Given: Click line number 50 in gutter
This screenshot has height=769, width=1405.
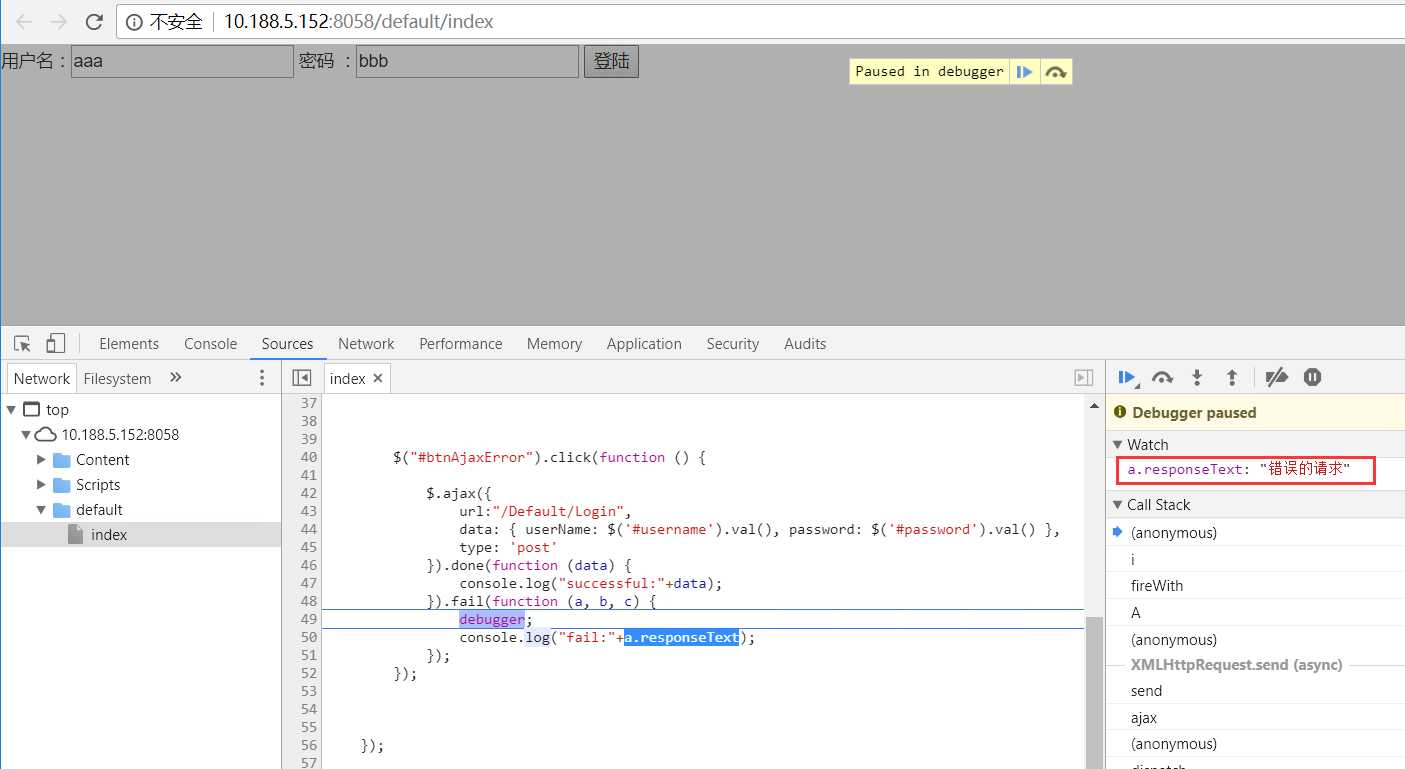Looking at the screenshot, I should tap(308, 637).
